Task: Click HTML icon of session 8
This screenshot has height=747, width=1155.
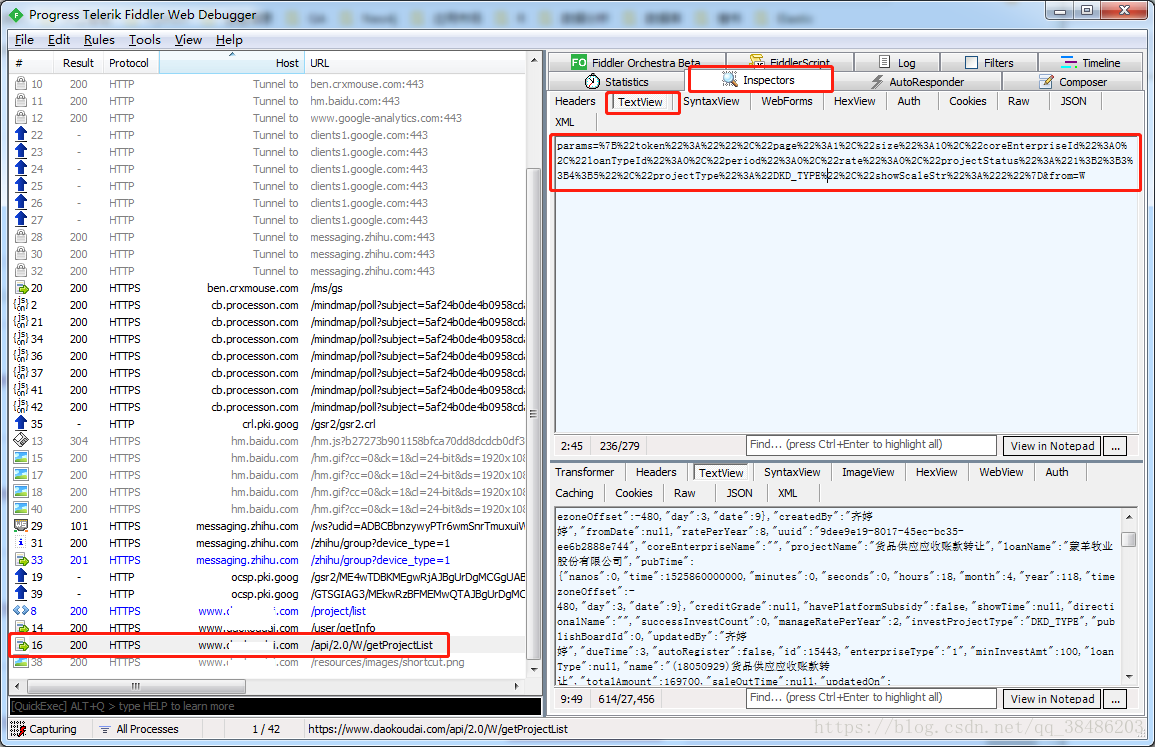Action: pos(21,611)
